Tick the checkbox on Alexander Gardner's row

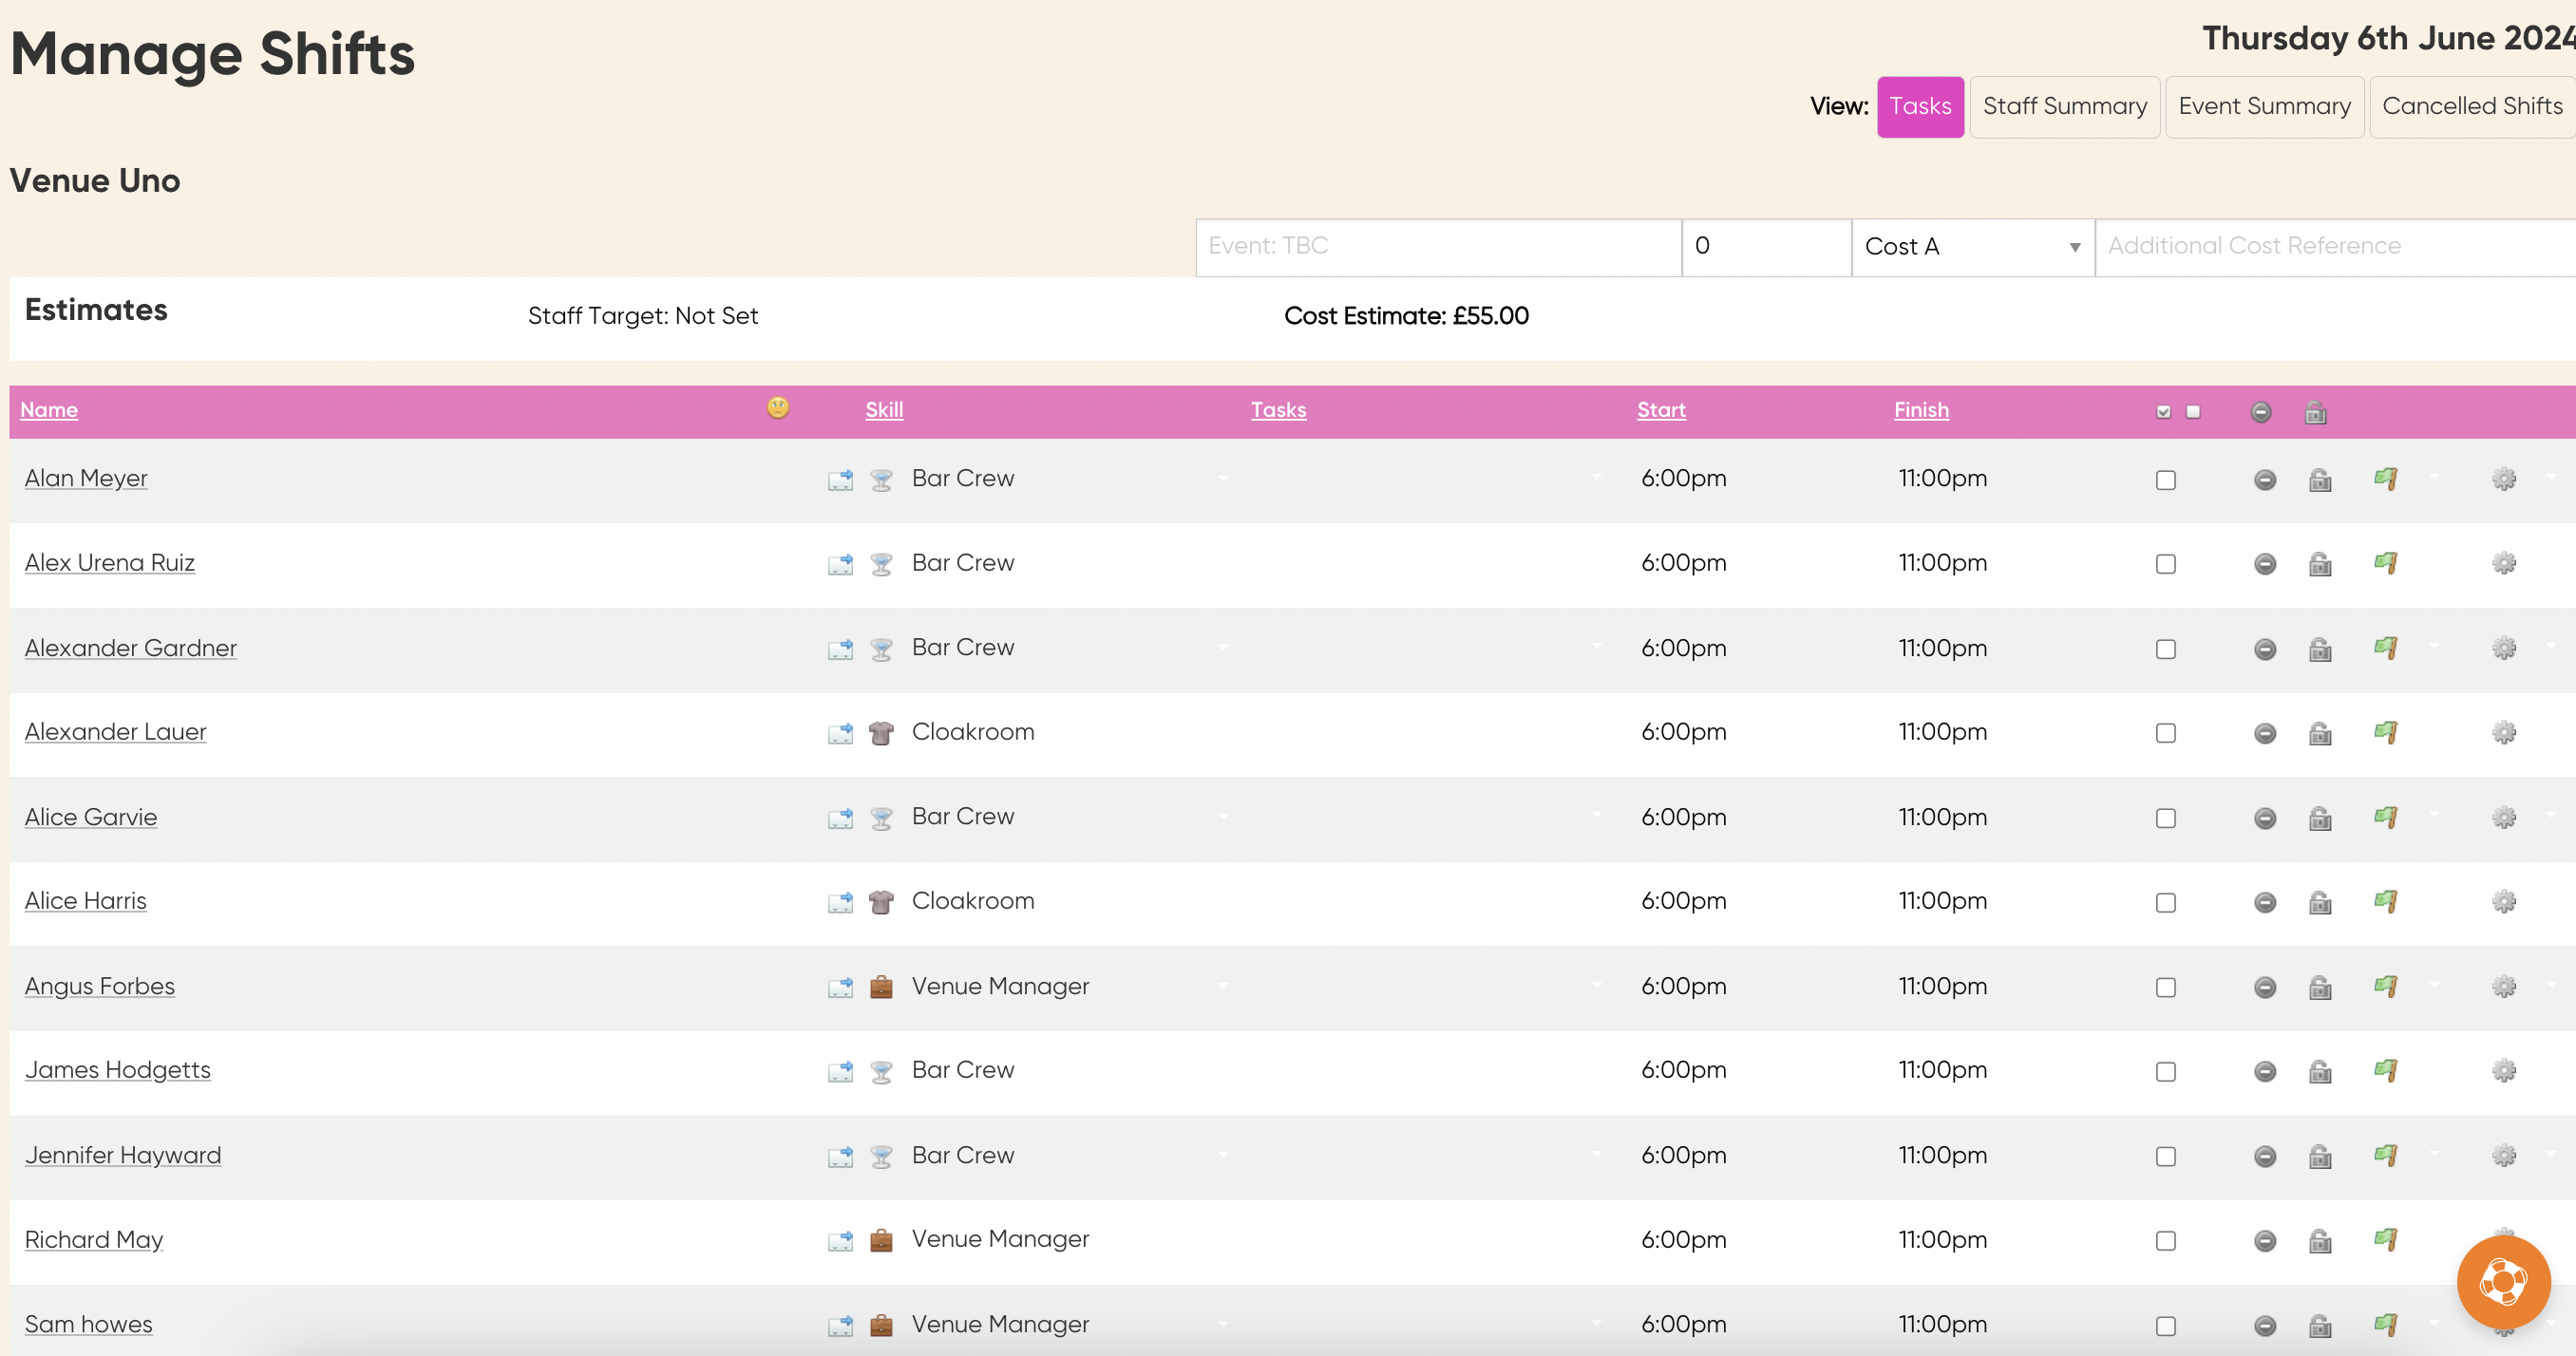tap(2166, 649)
